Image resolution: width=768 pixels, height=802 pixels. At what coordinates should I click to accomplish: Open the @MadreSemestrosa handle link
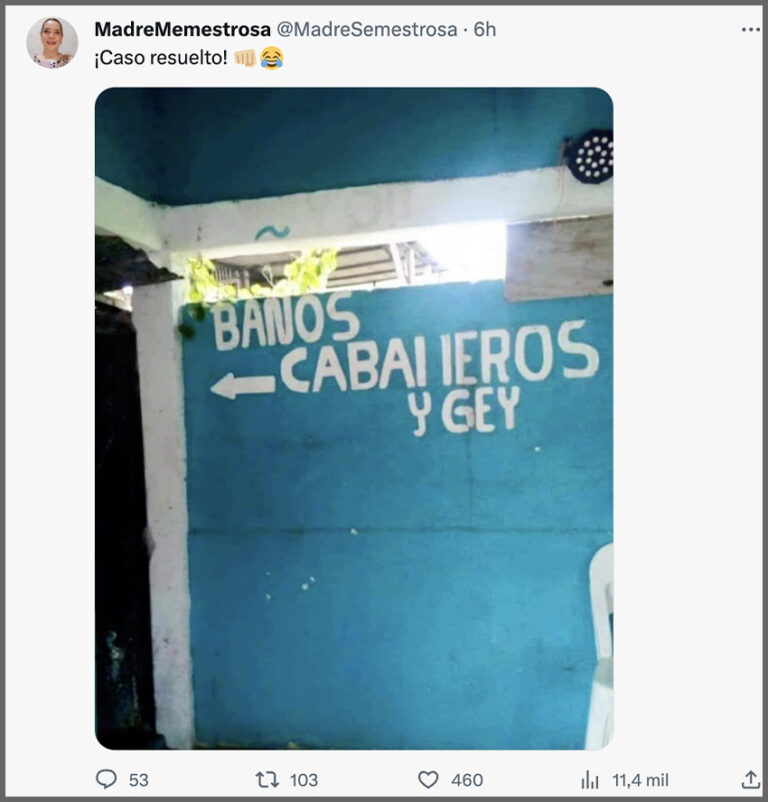[367, 30]
